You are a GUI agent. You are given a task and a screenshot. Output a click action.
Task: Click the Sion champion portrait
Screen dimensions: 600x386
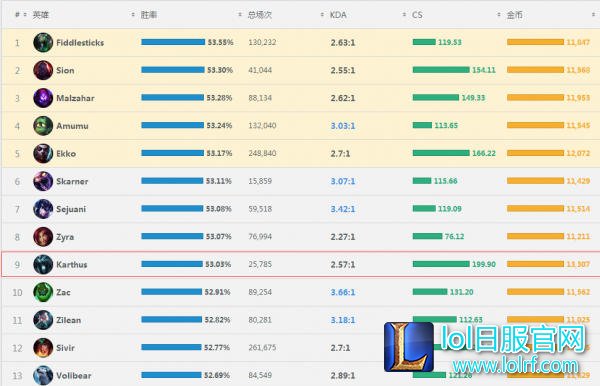[43, 70]
